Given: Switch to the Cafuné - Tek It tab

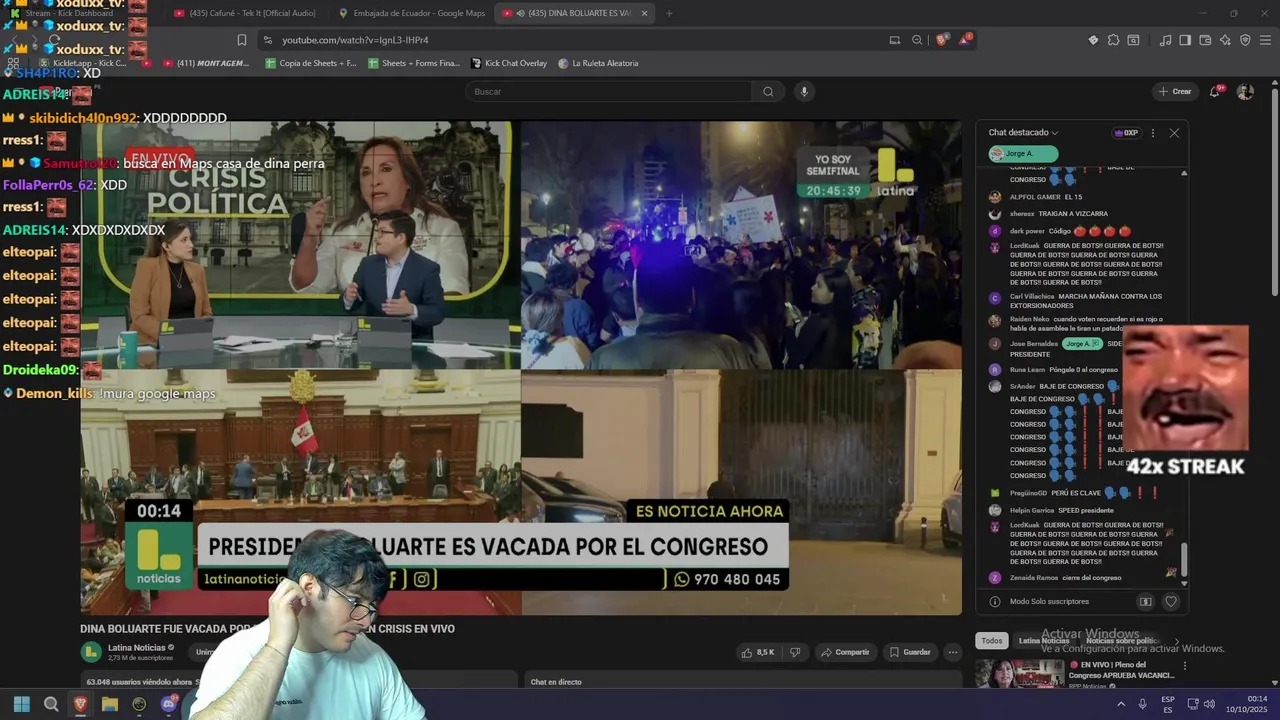Looking at the screenshot, I should pos(246,13).
